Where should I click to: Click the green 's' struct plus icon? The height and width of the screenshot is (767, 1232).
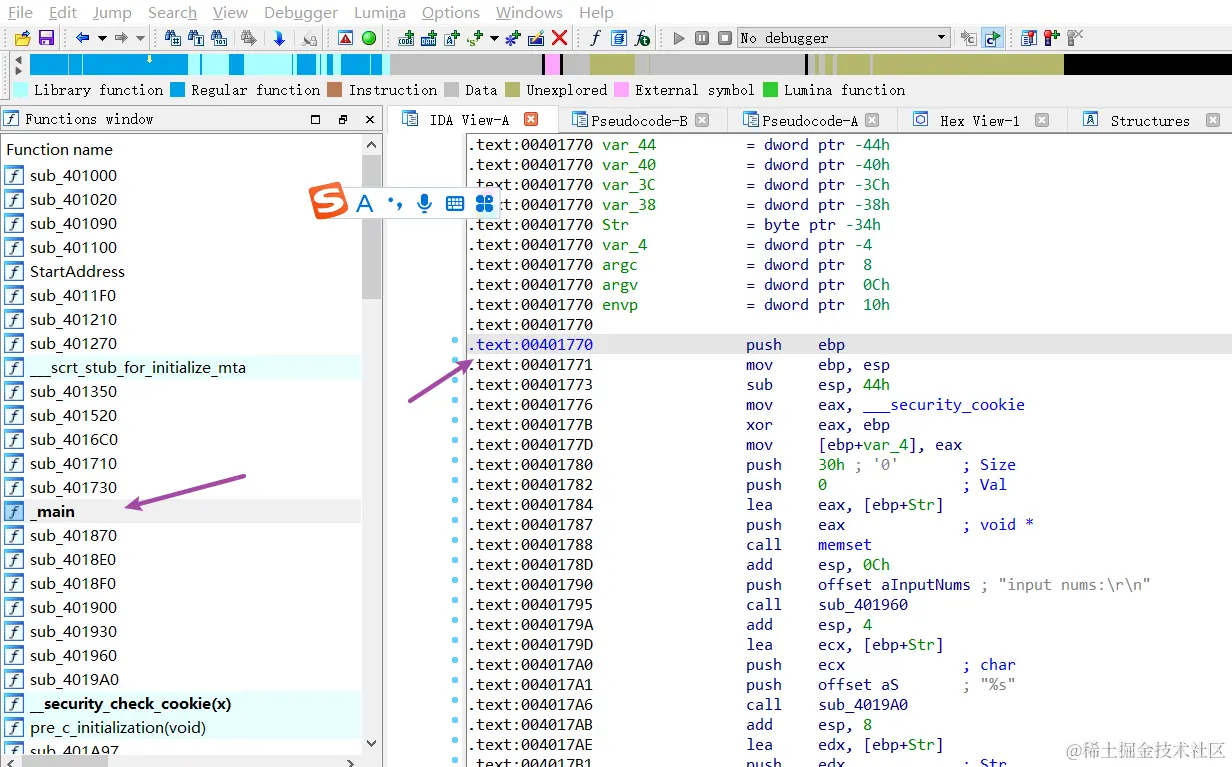coord(475,38)
